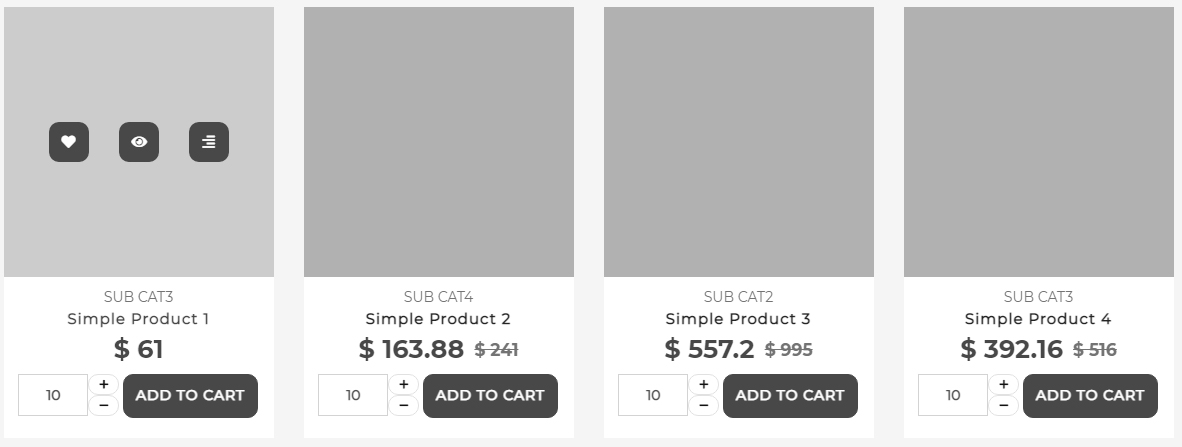Decrease quantity for Simple Product 3
Screen dimensions: 1182x447
(x=704, y=405)
